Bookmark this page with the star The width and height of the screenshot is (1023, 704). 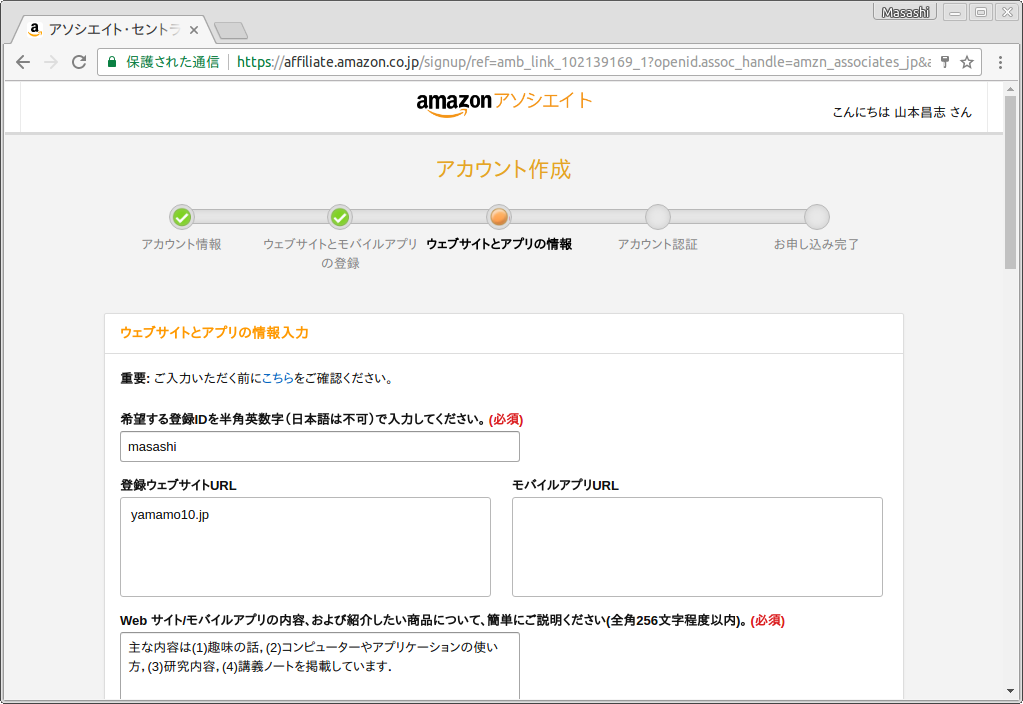[x=967, y=62]
